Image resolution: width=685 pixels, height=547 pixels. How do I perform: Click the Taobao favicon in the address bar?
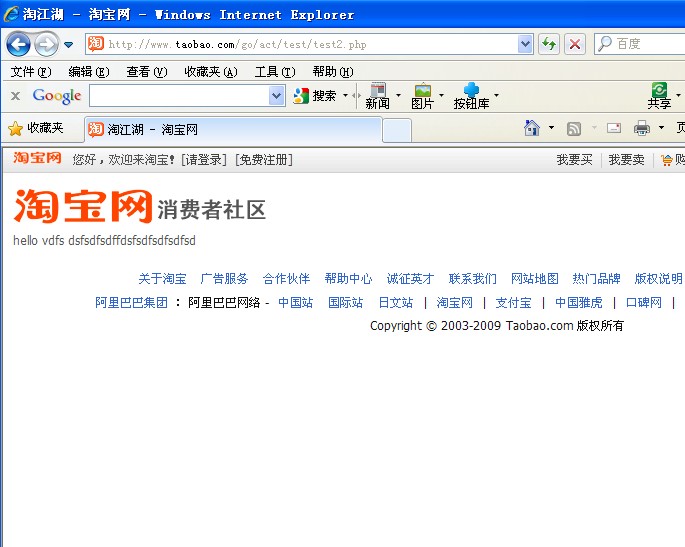(x=96, y=44)
